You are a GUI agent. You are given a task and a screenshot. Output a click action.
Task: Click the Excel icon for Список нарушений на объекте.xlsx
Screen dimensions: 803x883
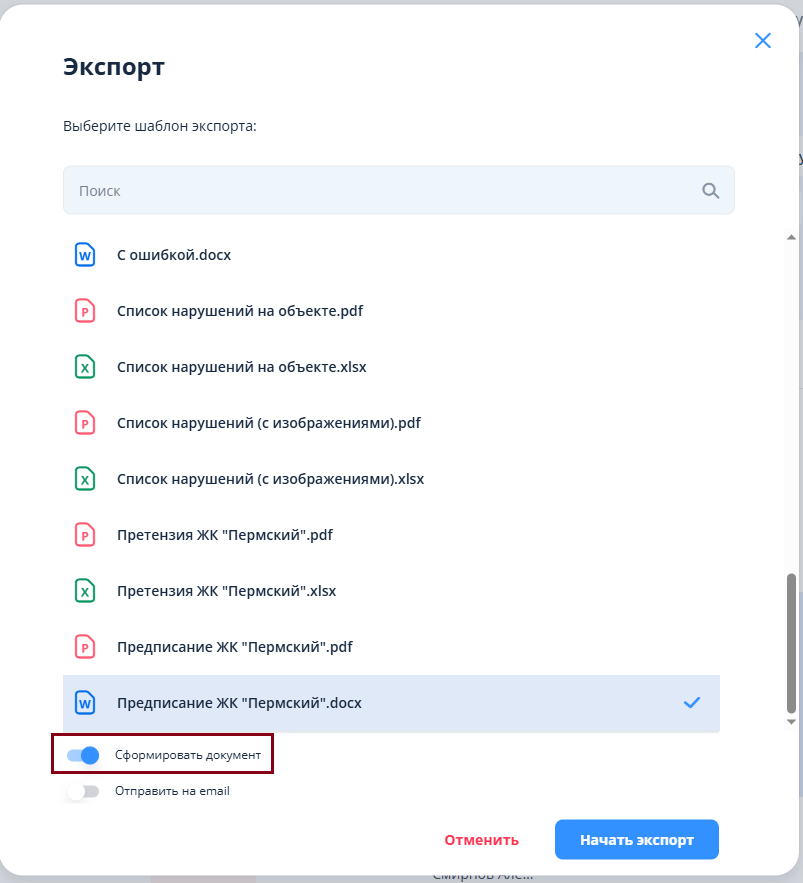(x=85, y=367)
